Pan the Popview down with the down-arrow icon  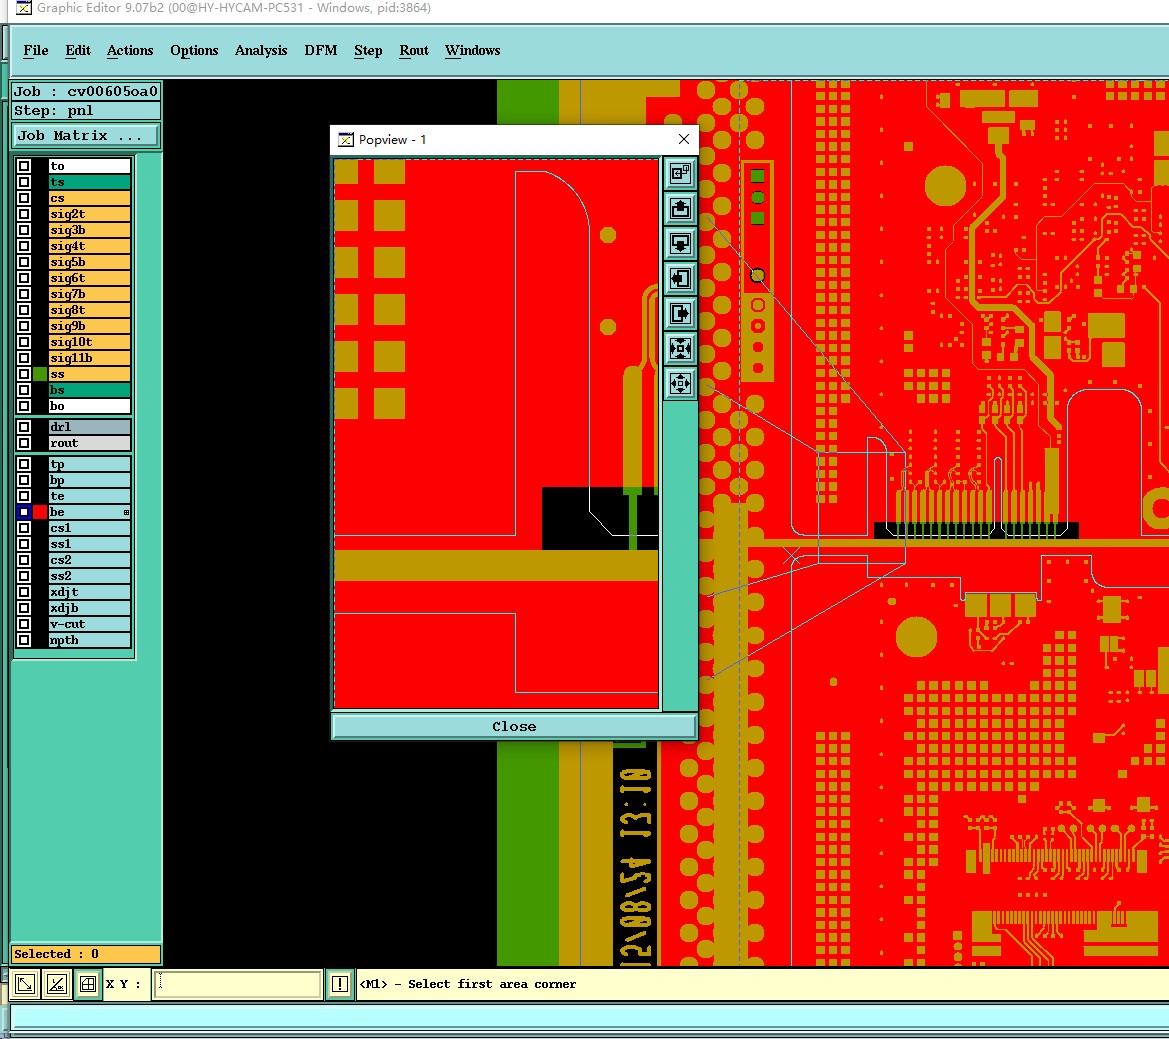pyautogui.click(x=680, y=244)
